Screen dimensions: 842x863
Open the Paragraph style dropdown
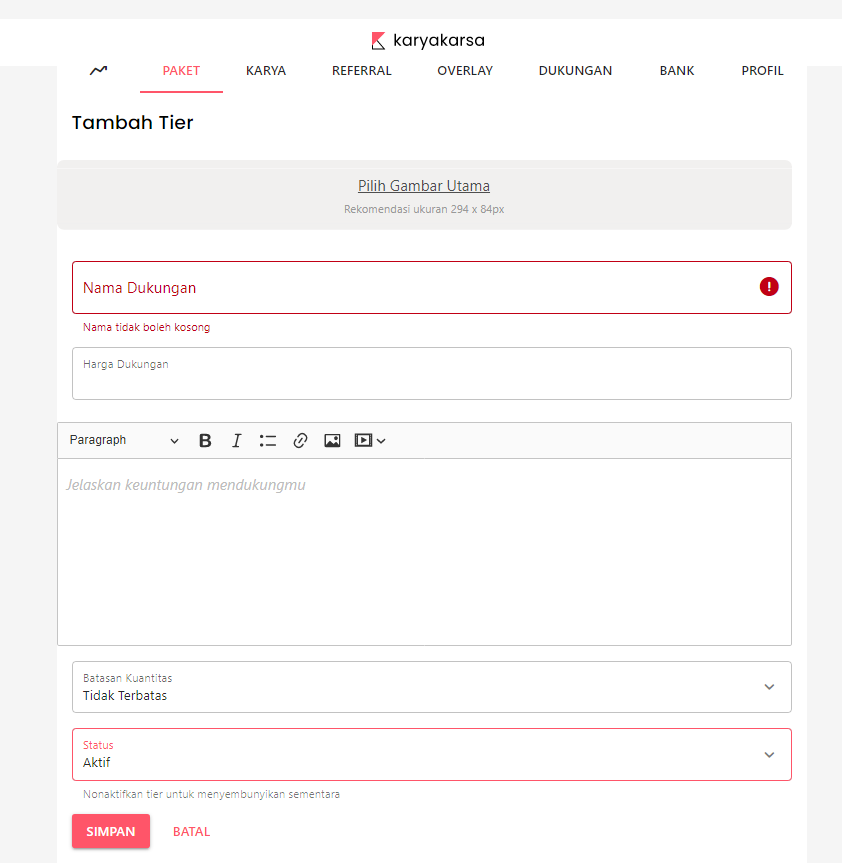(x=124, y=441)
